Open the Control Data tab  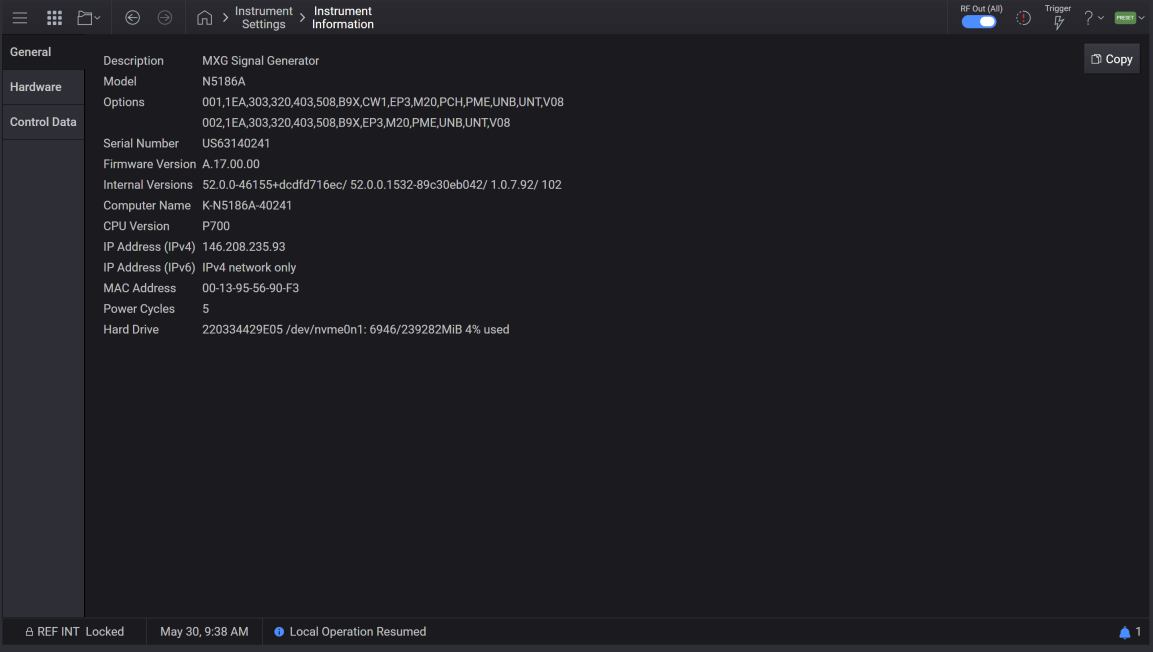[x=42, y=122]
